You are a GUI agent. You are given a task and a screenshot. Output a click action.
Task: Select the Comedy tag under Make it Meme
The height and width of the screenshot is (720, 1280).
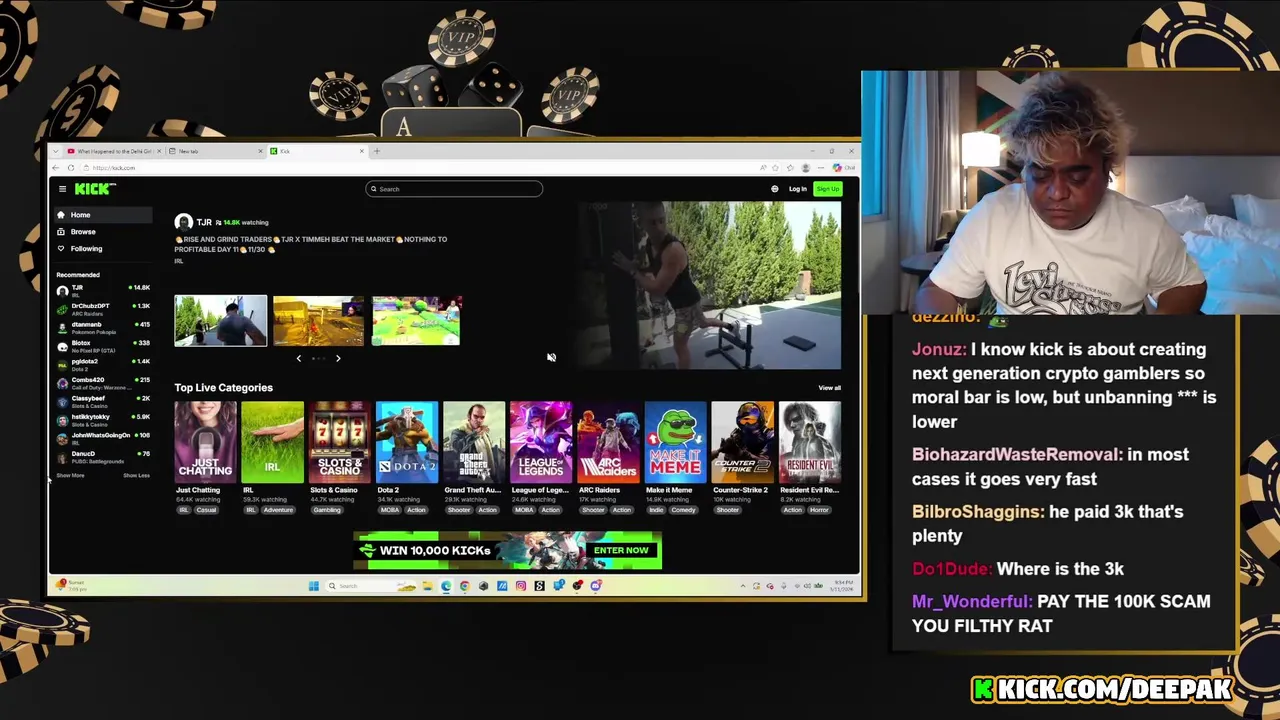[683, 510]
